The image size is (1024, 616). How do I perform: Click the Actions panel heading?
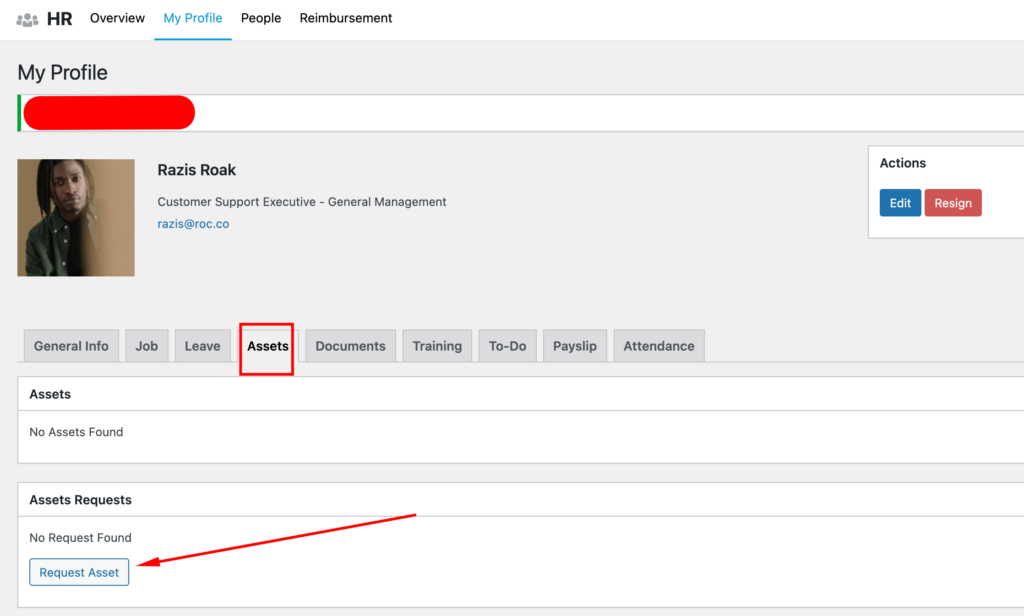tap(903, 163)
